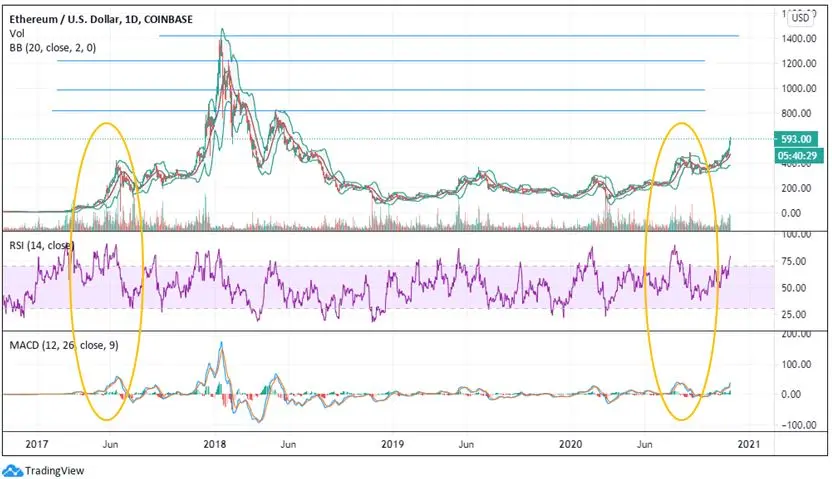The height and width of the screenshot is (479, 832).
Task: Click the 593.00 current price tag
Action: 796,139
